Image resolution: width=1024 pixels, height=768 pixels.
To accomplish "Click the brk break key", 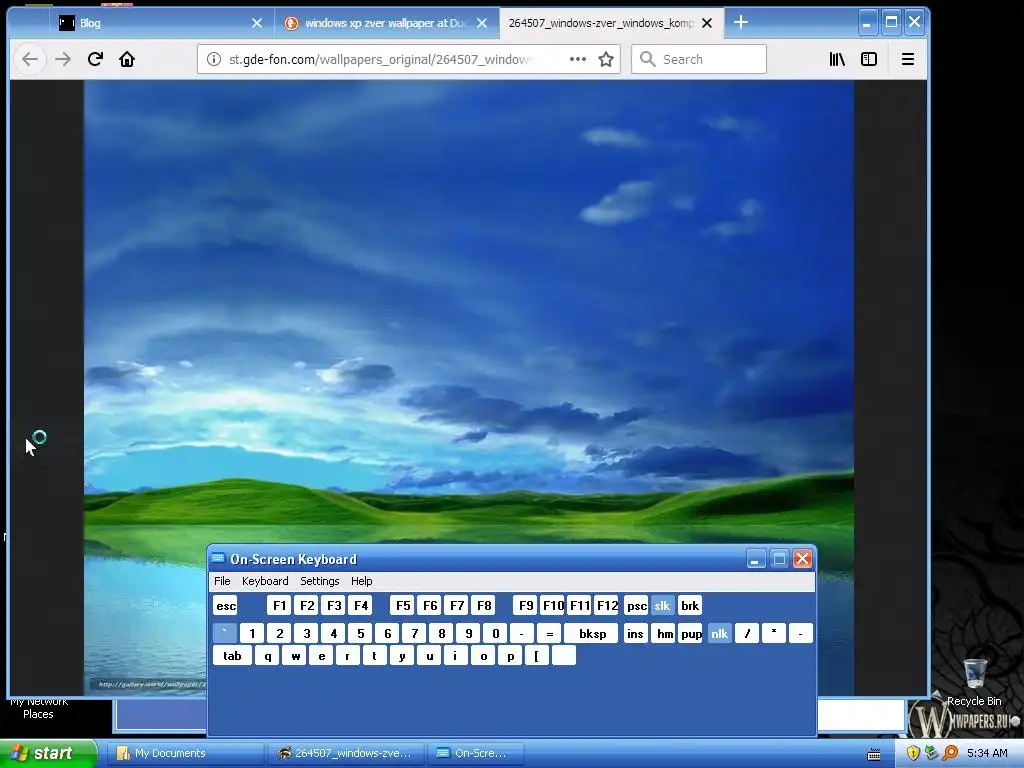I will [690, 605].
